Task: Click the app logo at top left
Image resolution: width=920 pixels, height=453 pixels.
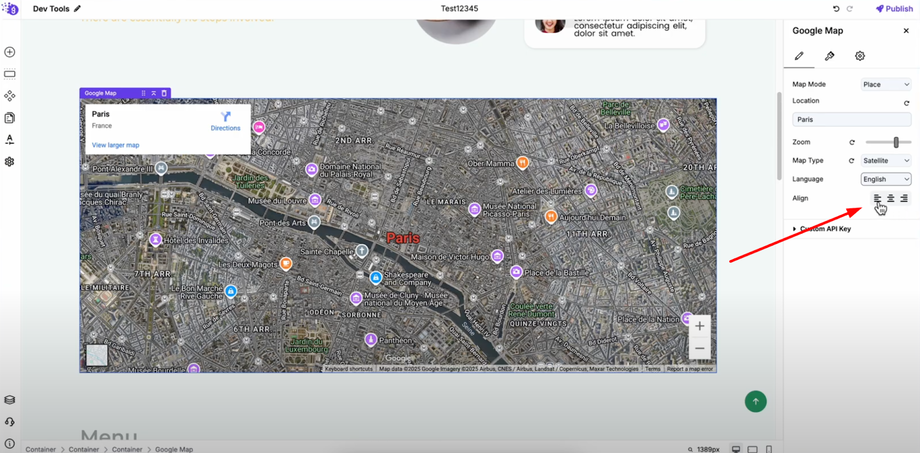Action: tap(9, 9)
